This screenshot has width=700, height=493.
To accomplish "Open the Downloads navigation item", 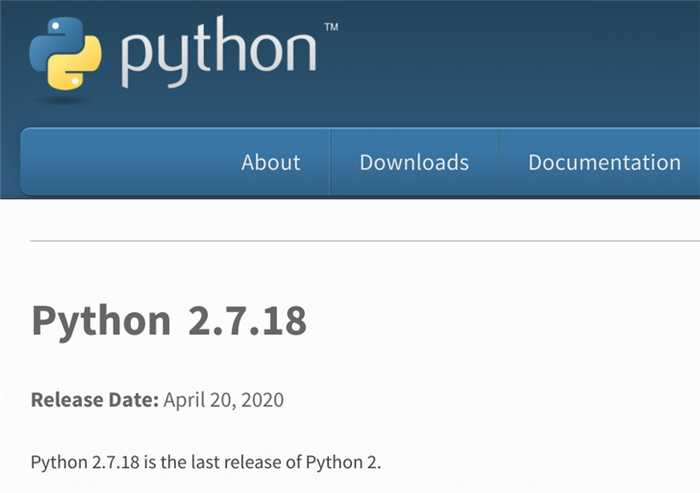I will click(x=414, y=162).
